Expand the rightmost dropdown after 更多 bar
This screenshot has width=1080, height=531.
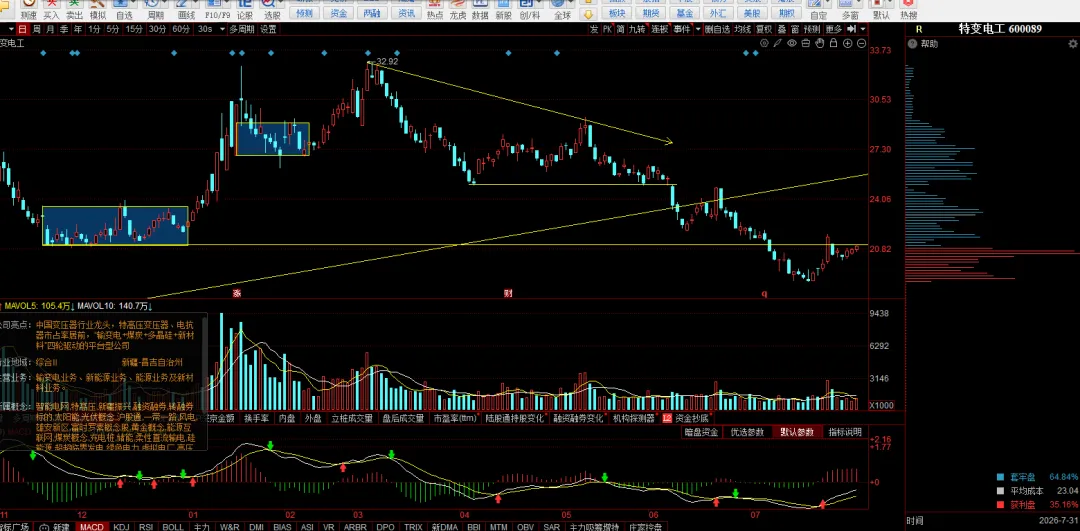click(863, 29)
